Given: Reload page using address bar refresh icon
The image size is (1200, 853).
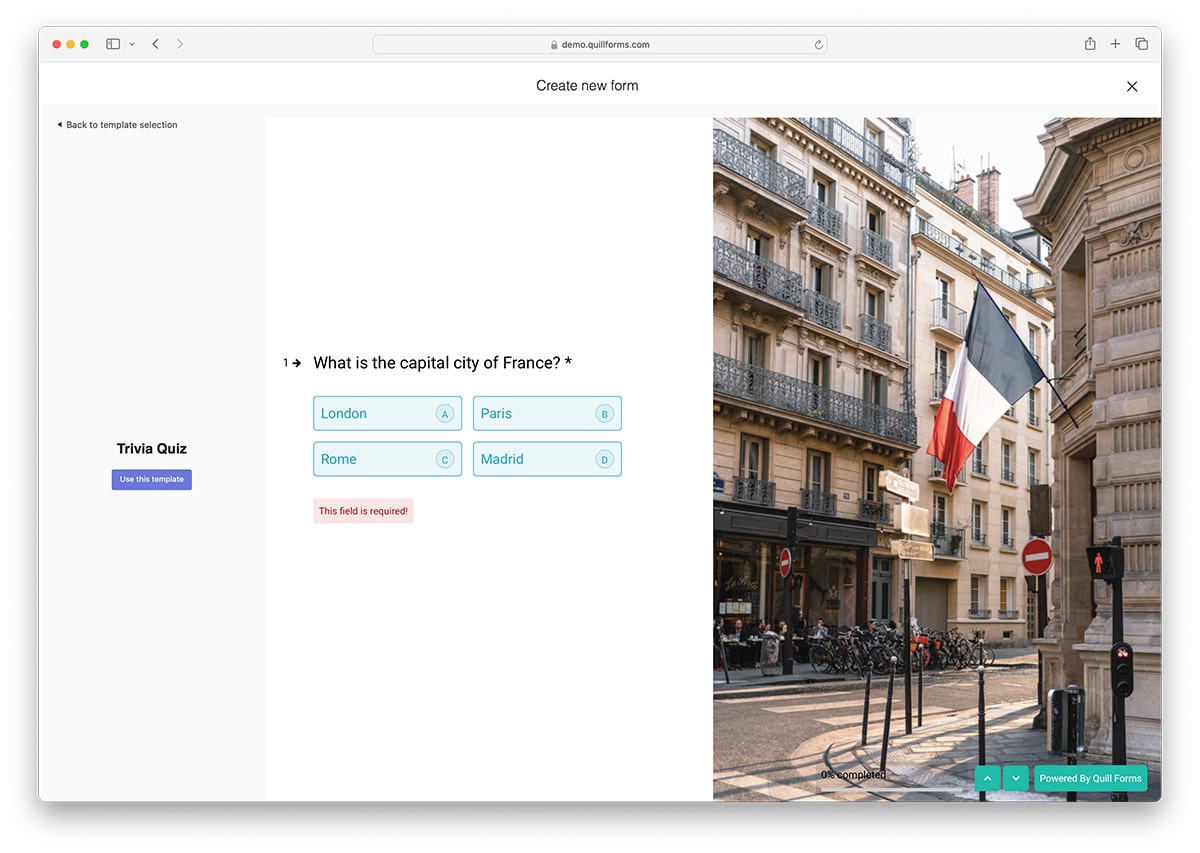Looking at the screenshot, I should (818, 44).
